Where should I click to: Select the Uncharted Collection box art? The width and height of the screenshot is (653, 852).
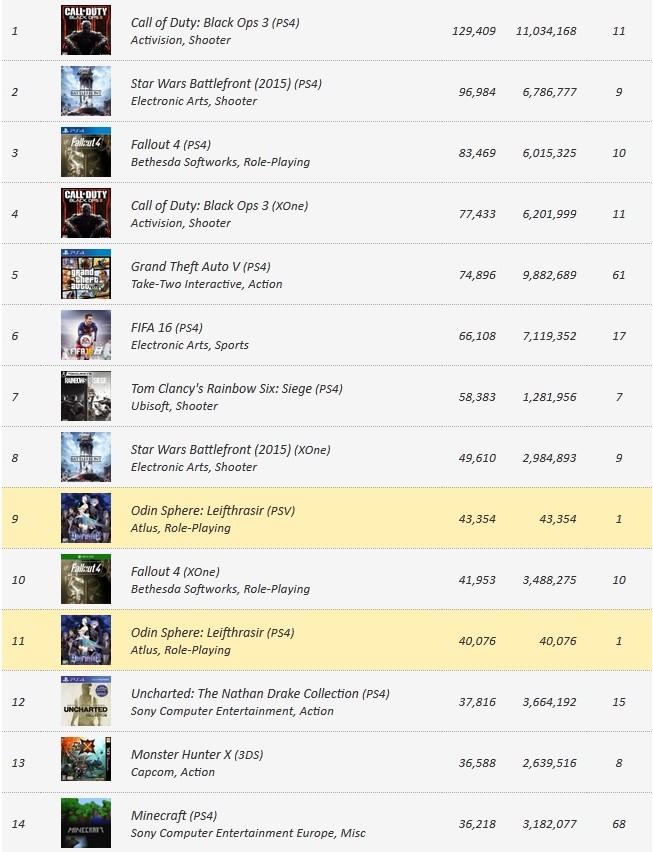point(86,701)
